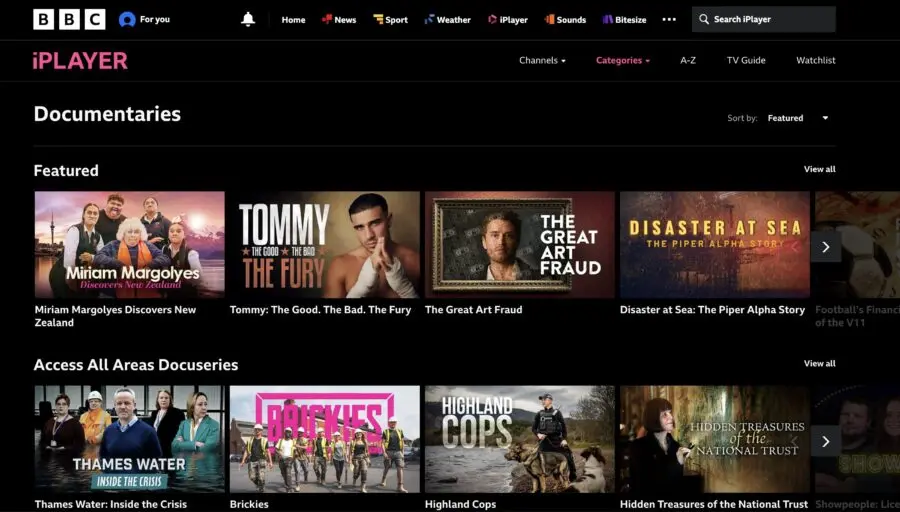Go to the Watchlist page
This screenshot has height=512, width=900.
[x=815, y=60]
